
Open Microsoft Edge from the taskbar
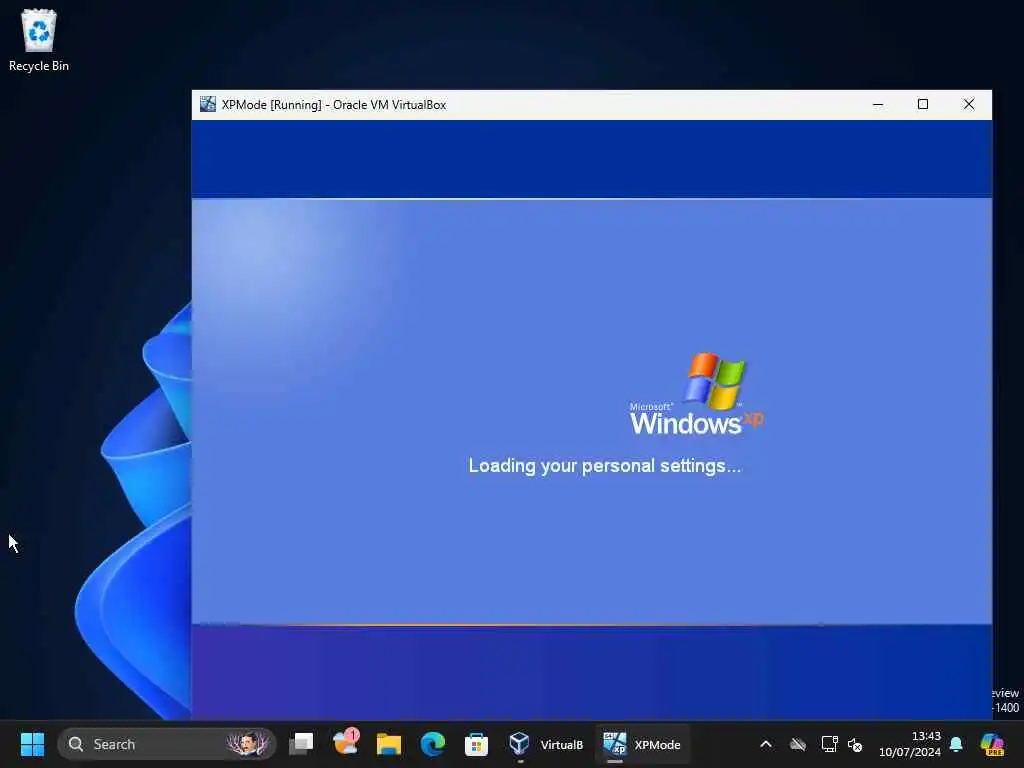coord(432,744)
